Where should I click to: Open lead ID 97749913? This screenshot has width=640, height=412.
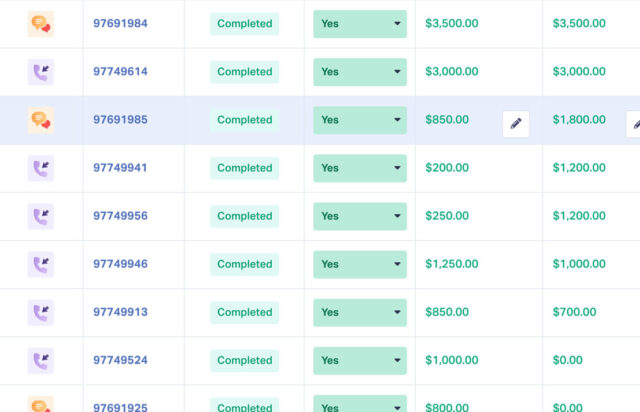pyautogui.click(x=120, y=312)
